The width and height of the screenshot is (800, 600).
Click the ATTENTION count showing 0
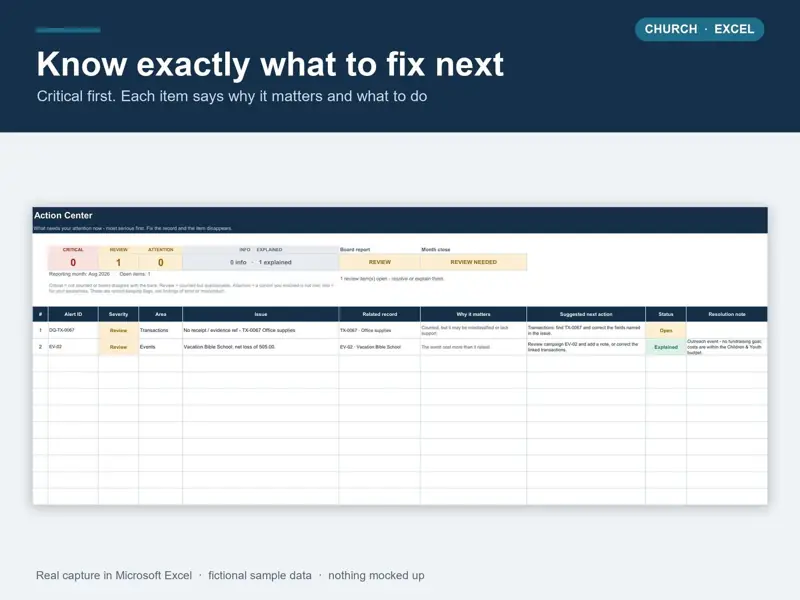(x=160, y=262)
